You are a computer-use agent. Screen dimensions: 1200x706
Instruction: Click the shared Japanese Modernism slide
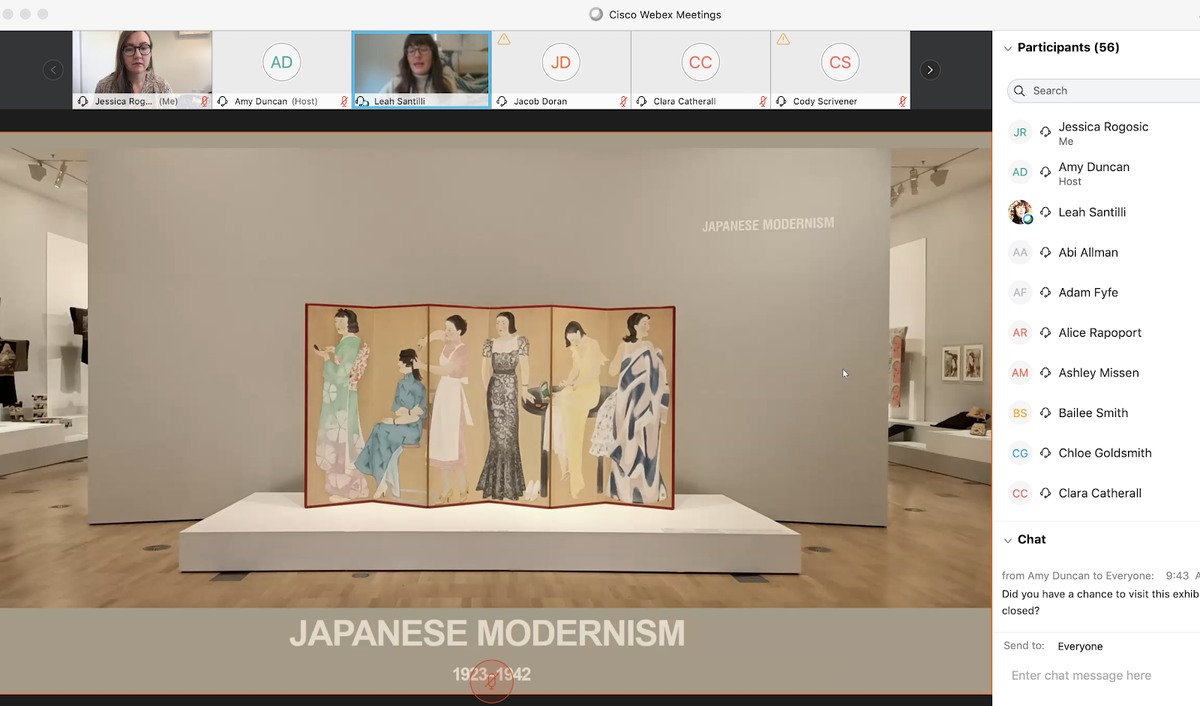click(496, 413)
